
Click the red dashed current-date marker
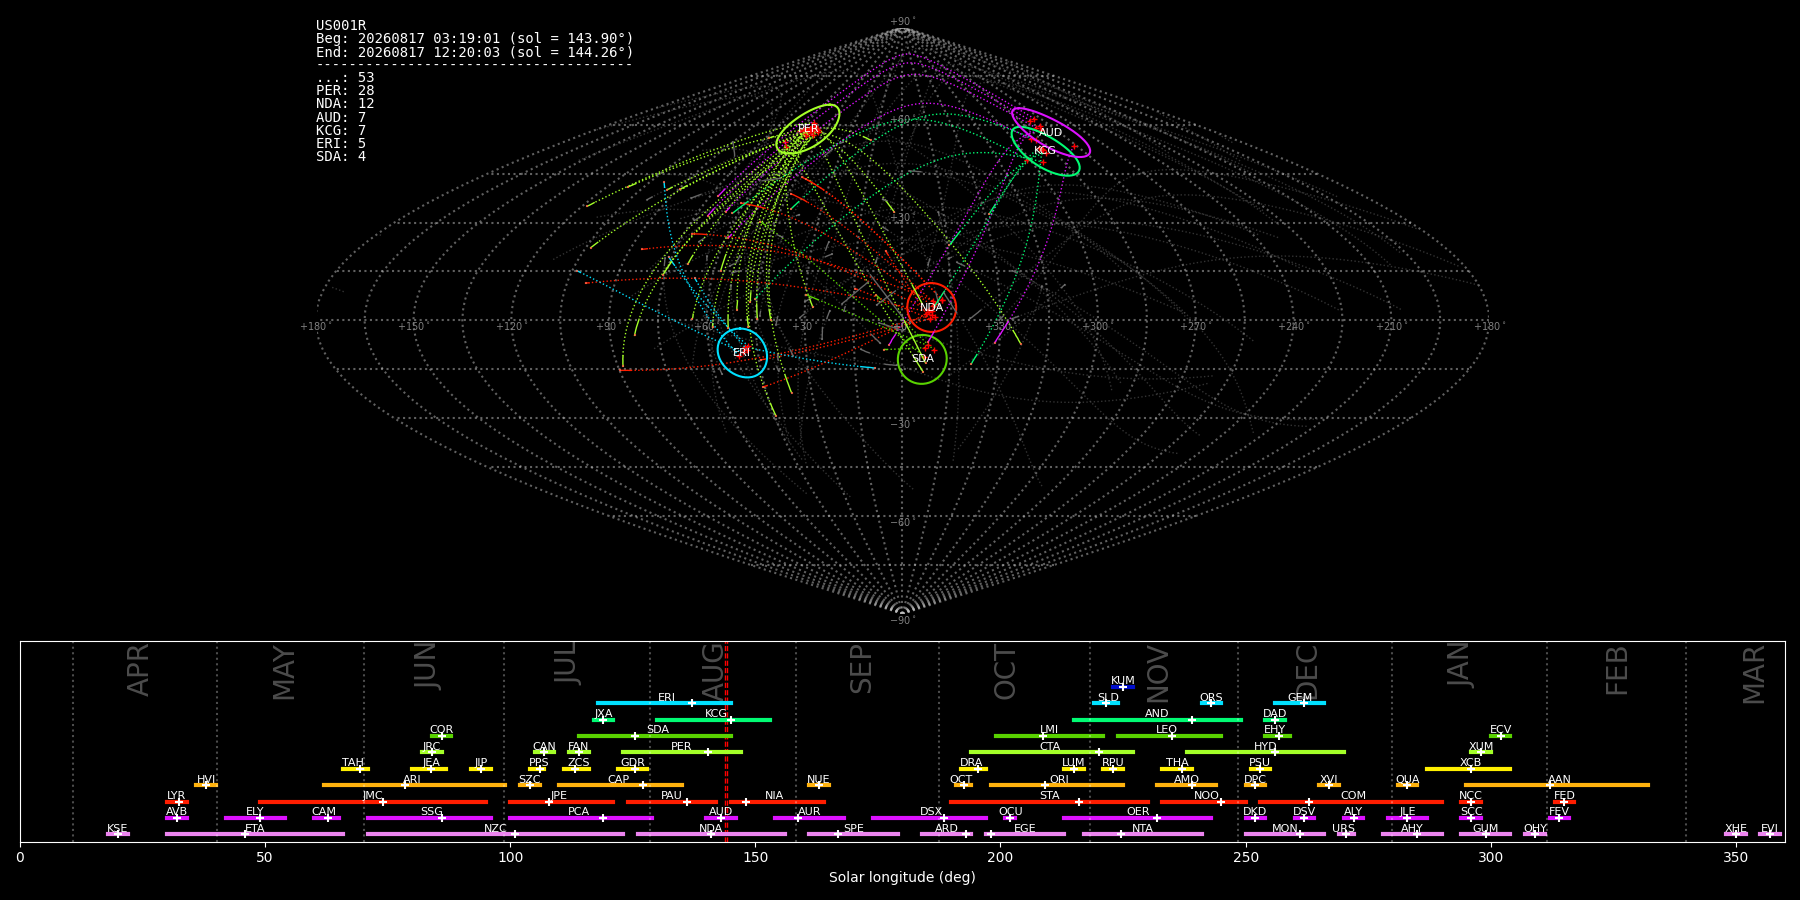(726, 741)
